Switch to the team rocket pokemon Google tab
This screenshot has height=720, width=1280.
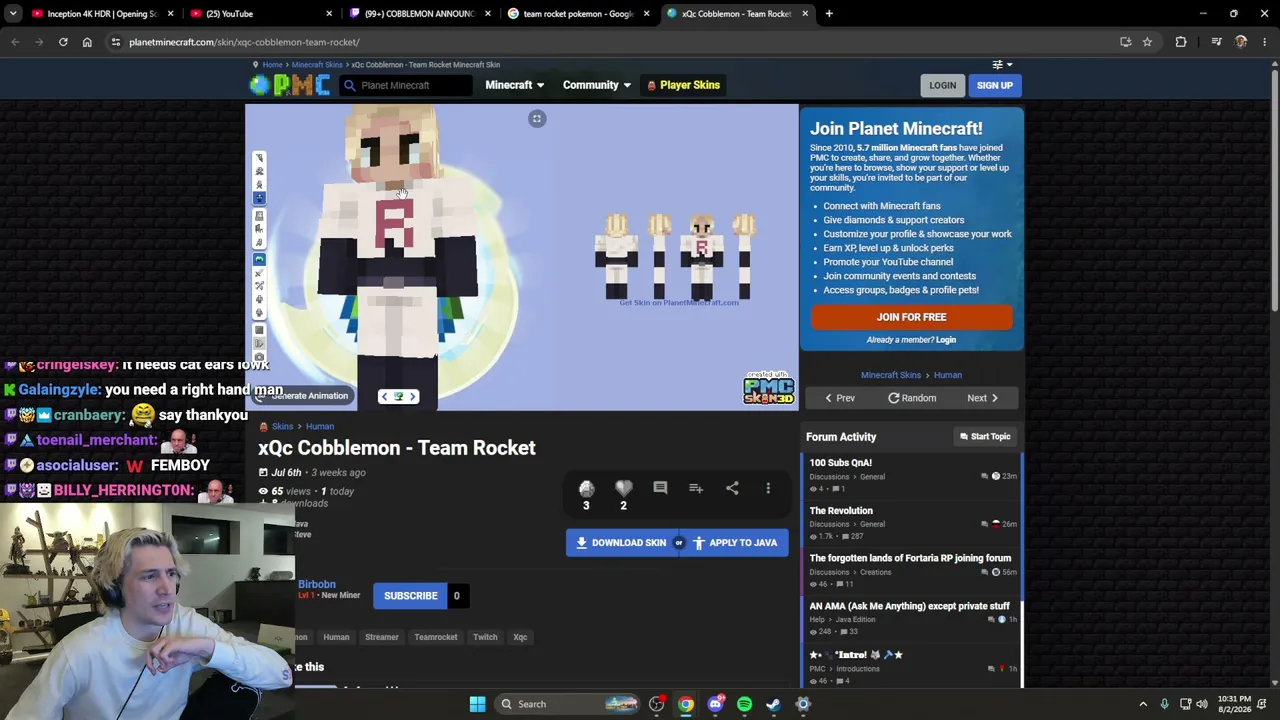[577, 14]
